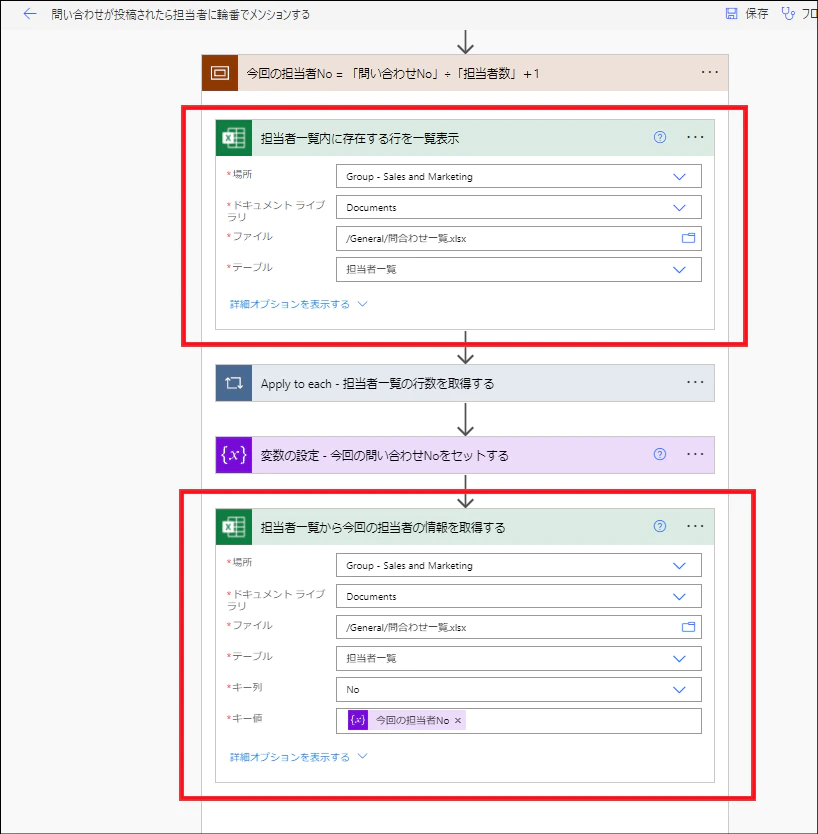Open help for 変数の設定 action
The image size is (818, 834).
(660, 454)
